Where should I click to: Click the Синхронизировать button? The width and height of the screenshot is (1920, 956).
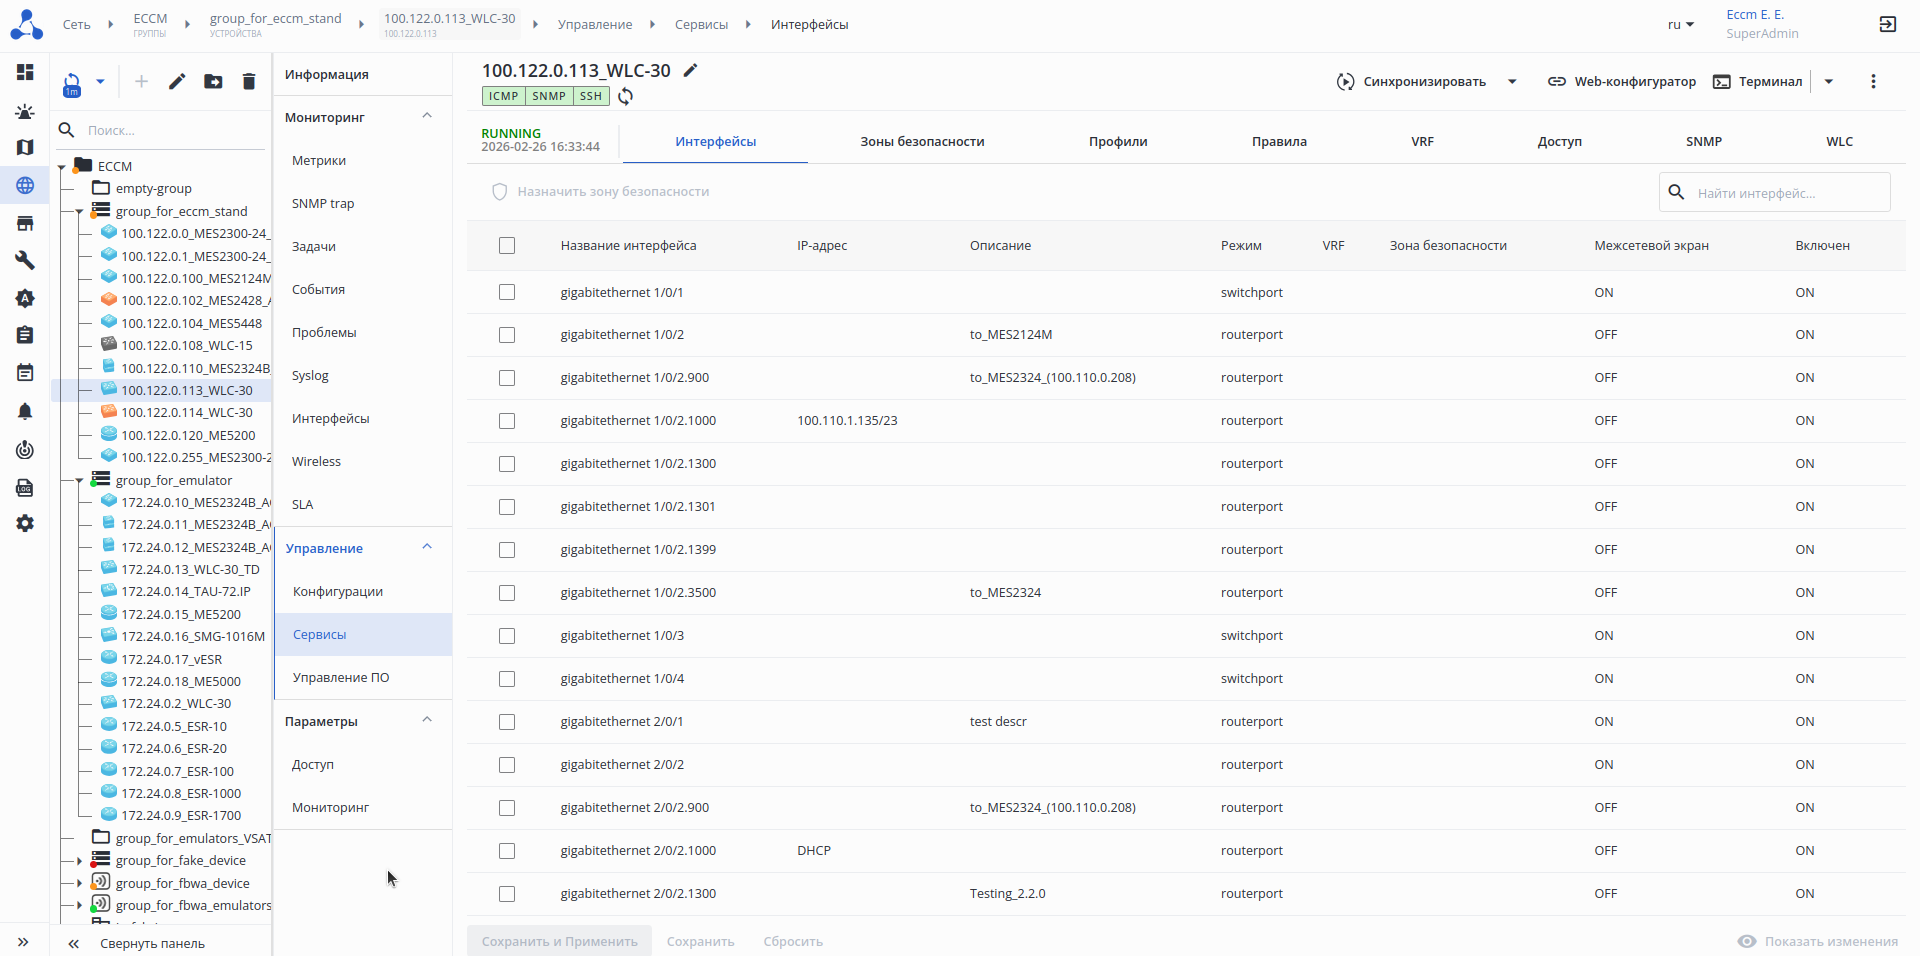click(1411, 81)
